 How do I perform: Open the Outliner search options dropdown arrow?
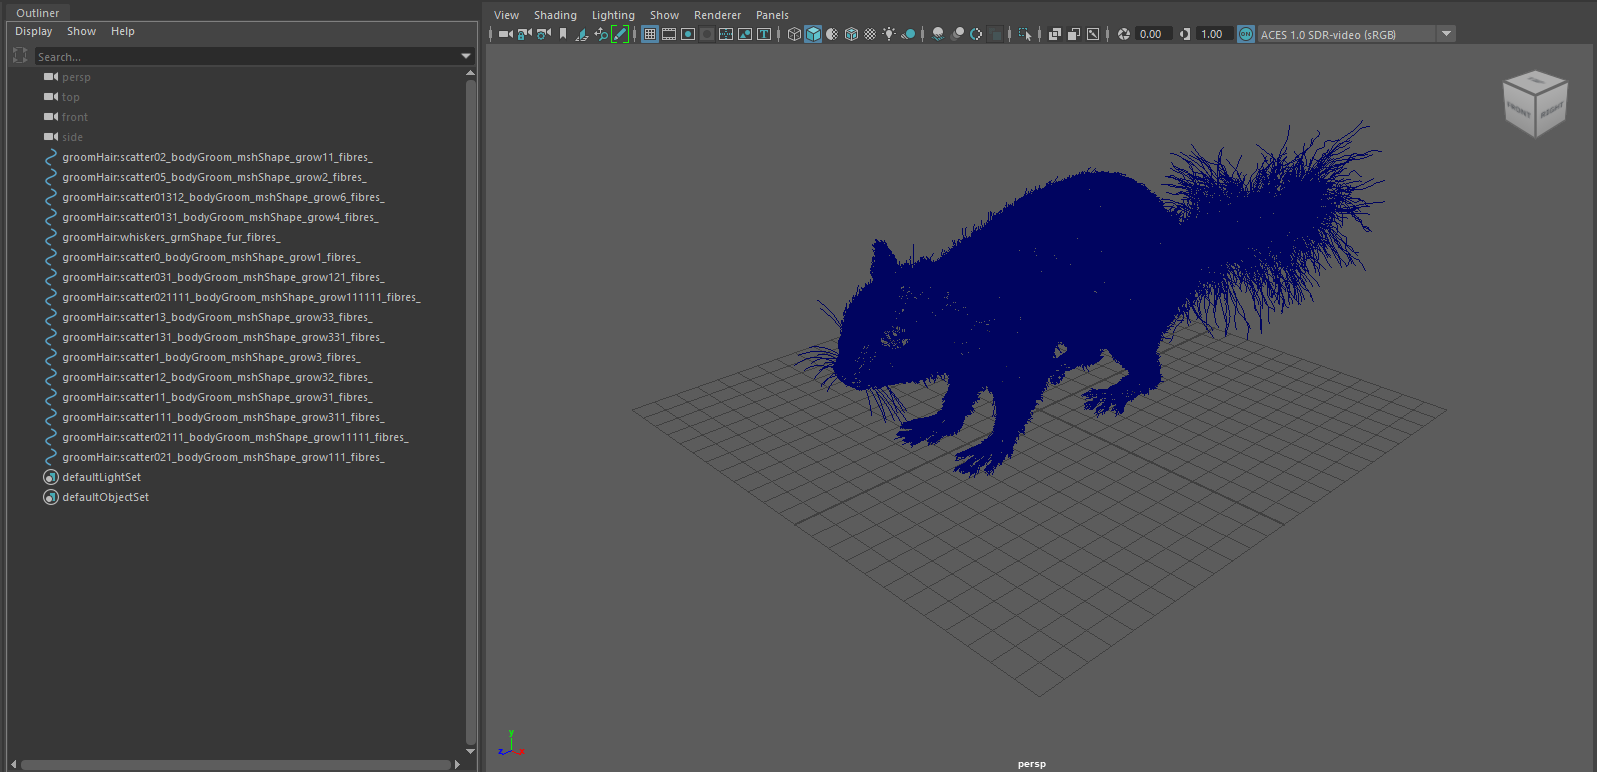point(466,56)
